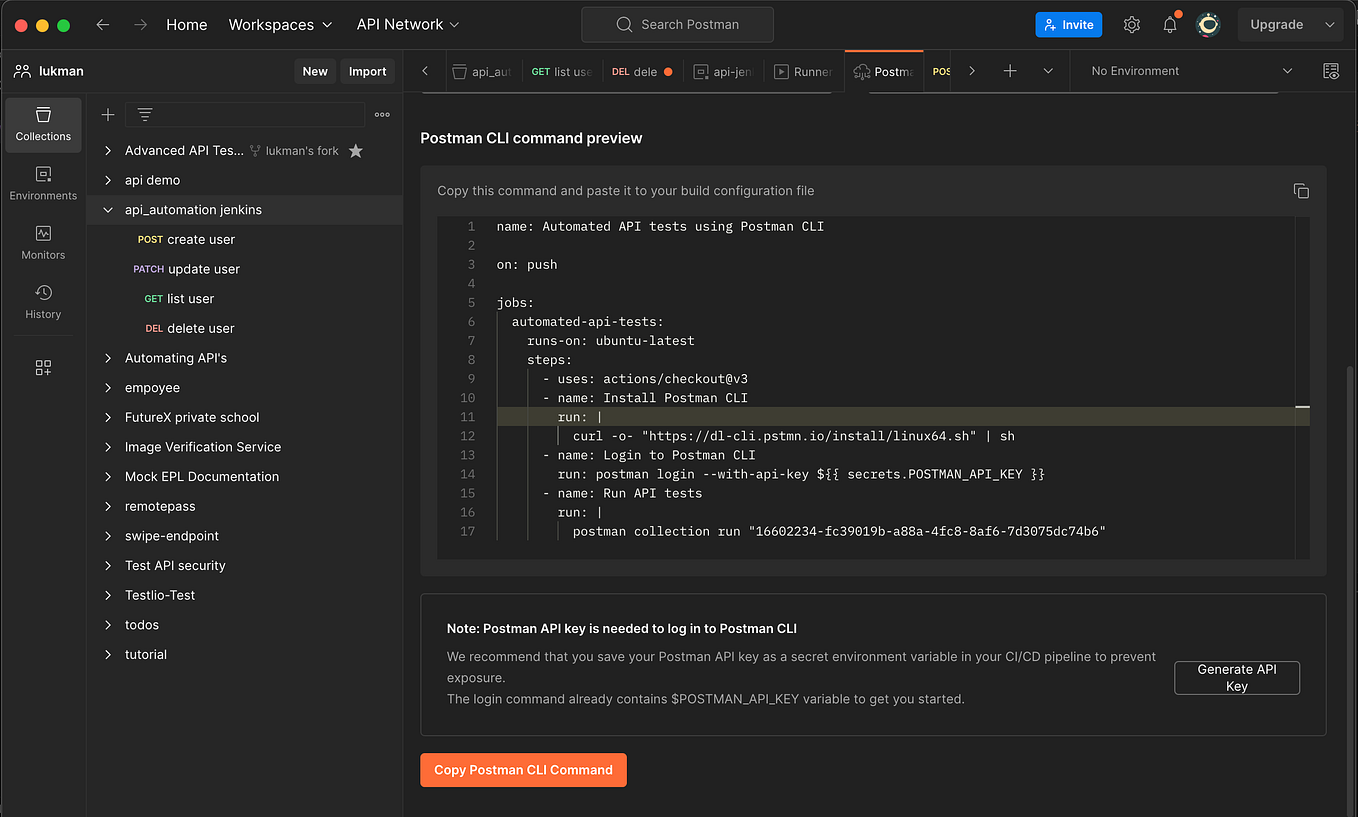Click Copy Postman CLI Command button
This screenshot has height=817, width=1358.
[x=523, y=770]
